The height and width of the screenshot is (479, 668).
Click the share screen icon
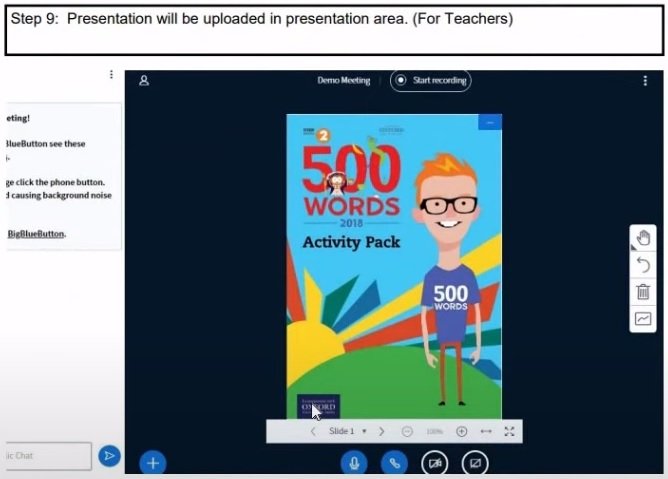475,462
